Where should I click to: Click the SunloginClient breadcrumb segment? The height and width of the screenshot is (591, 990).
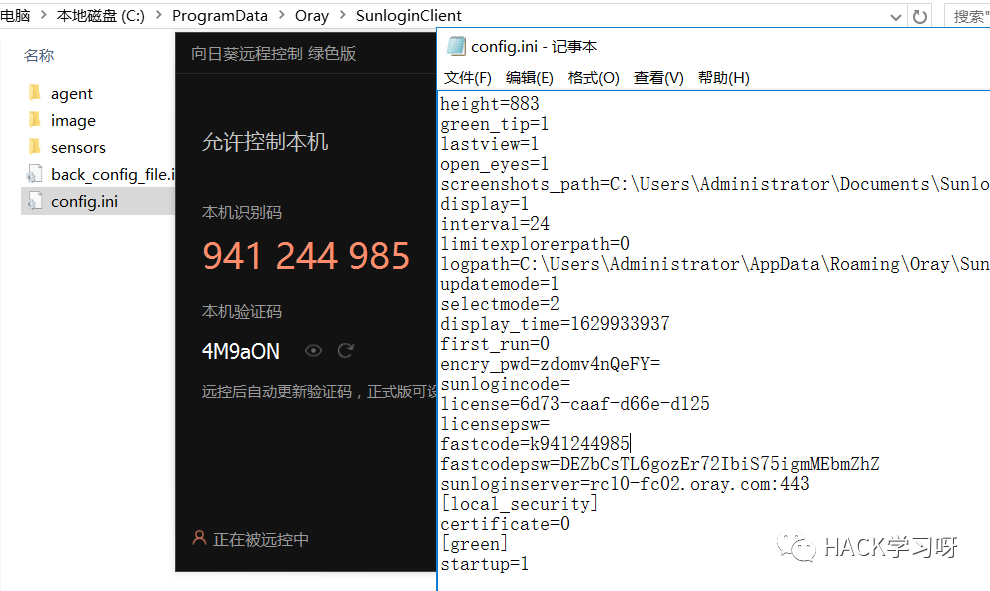click(409, 15)
